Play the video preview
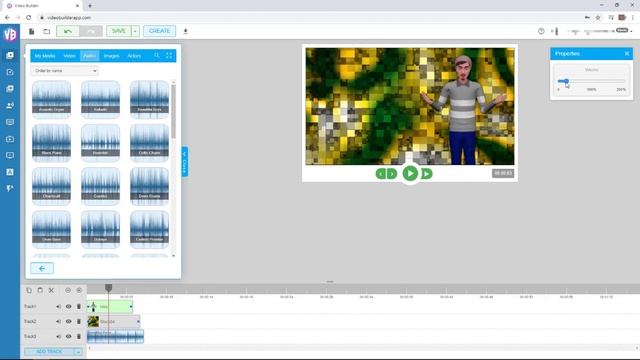The width and height of the screenshot is (640, 360). point(410,173)
